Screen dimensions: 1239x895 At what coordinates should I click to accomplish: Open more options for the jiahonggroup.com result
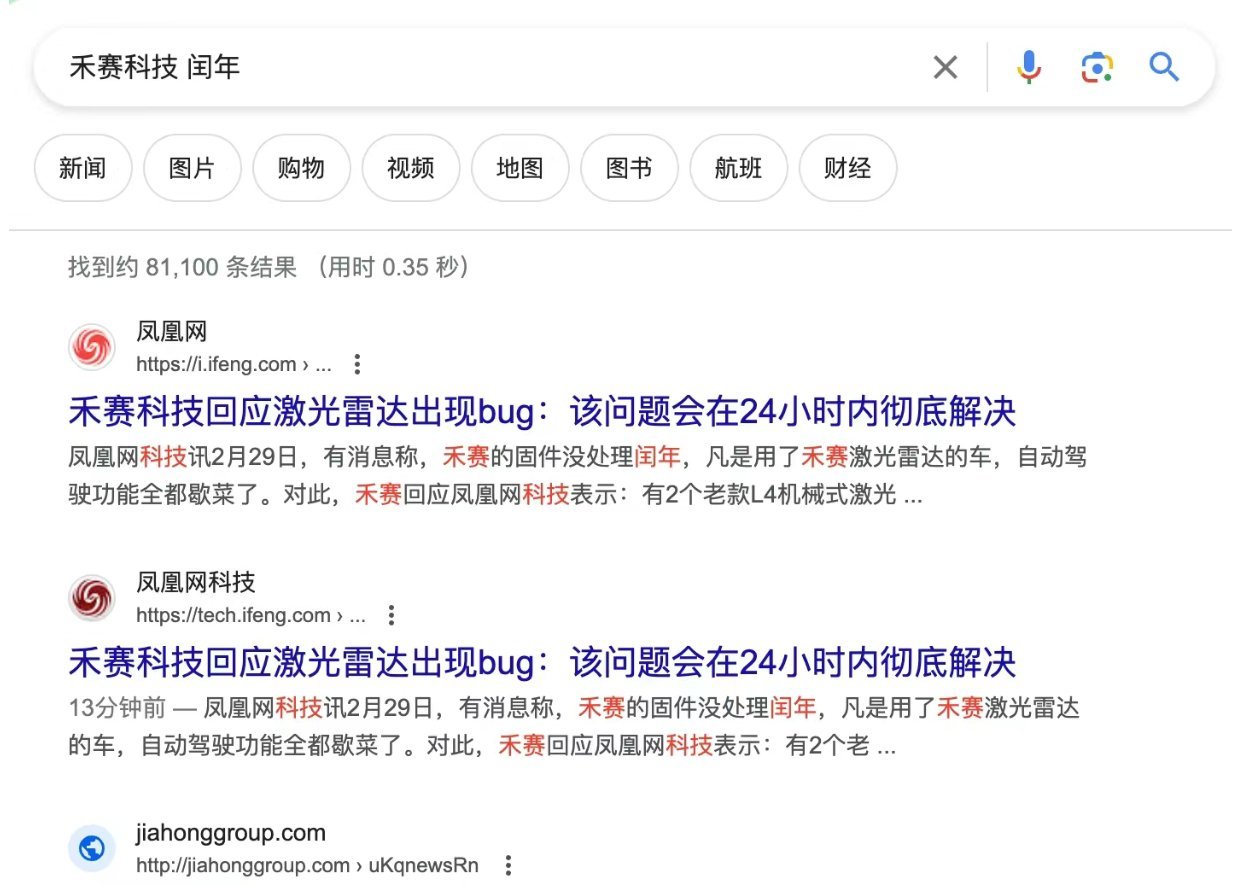click(x=507, y=865)
